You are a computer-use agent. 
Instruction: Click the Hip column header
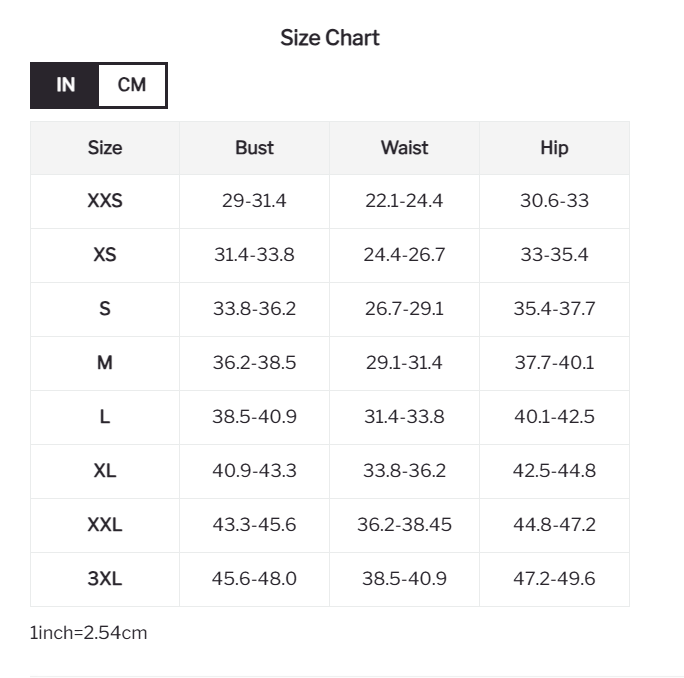pyautogui.click(x=554, y=148)
